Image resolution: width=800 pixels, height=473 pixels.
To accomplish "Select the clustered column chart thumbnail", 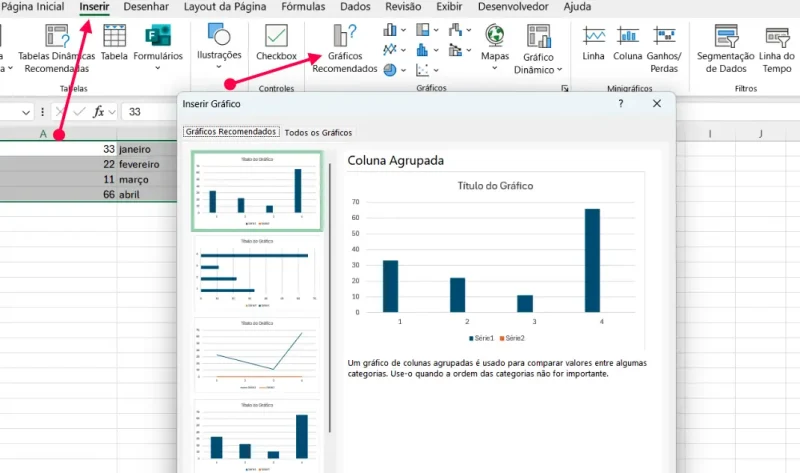I will (257, 191).
